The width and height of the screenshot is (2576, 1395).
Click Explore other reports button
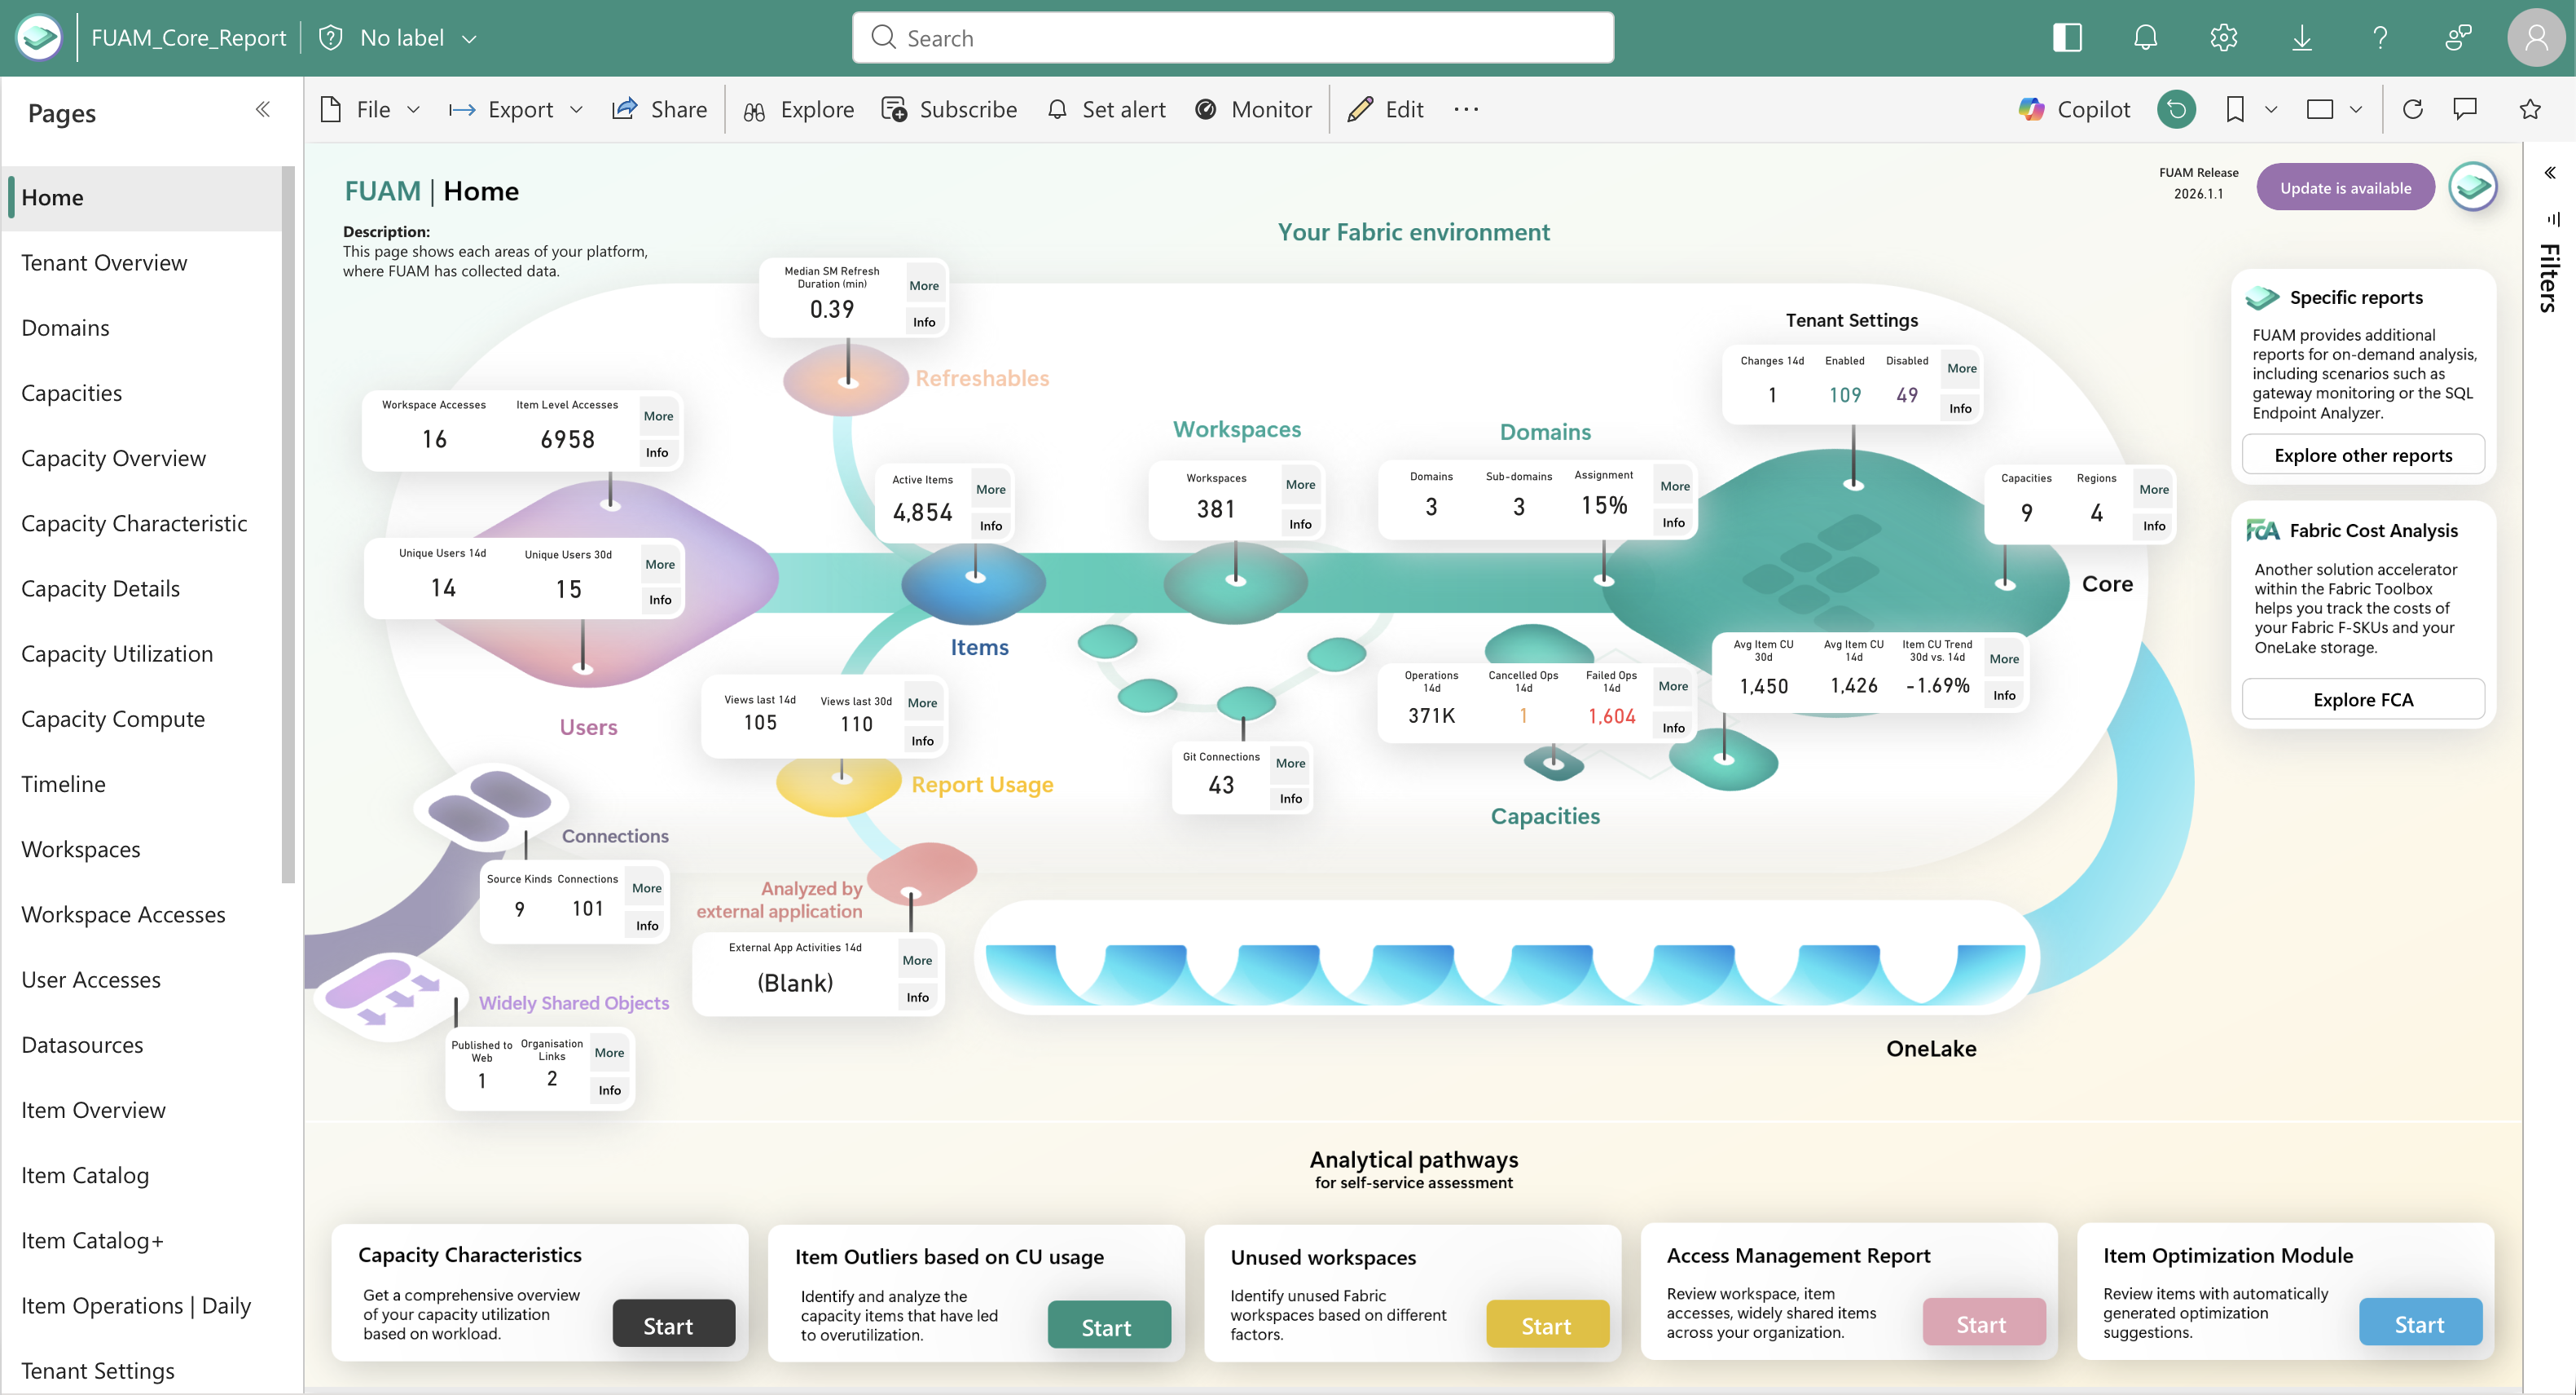(x=2363, y=455)
